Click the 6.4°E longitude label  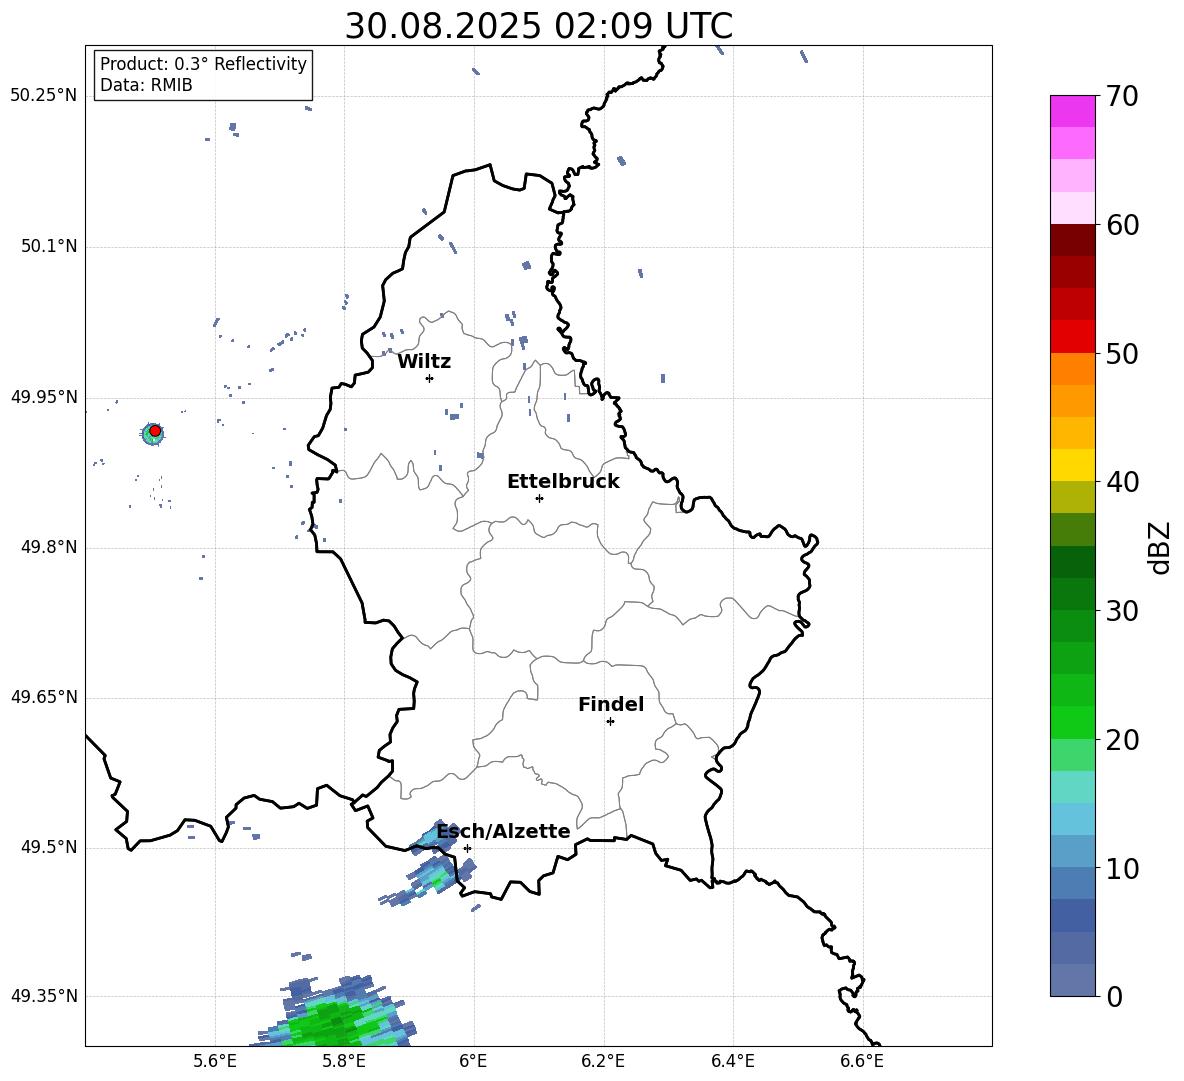[732, 1061]
